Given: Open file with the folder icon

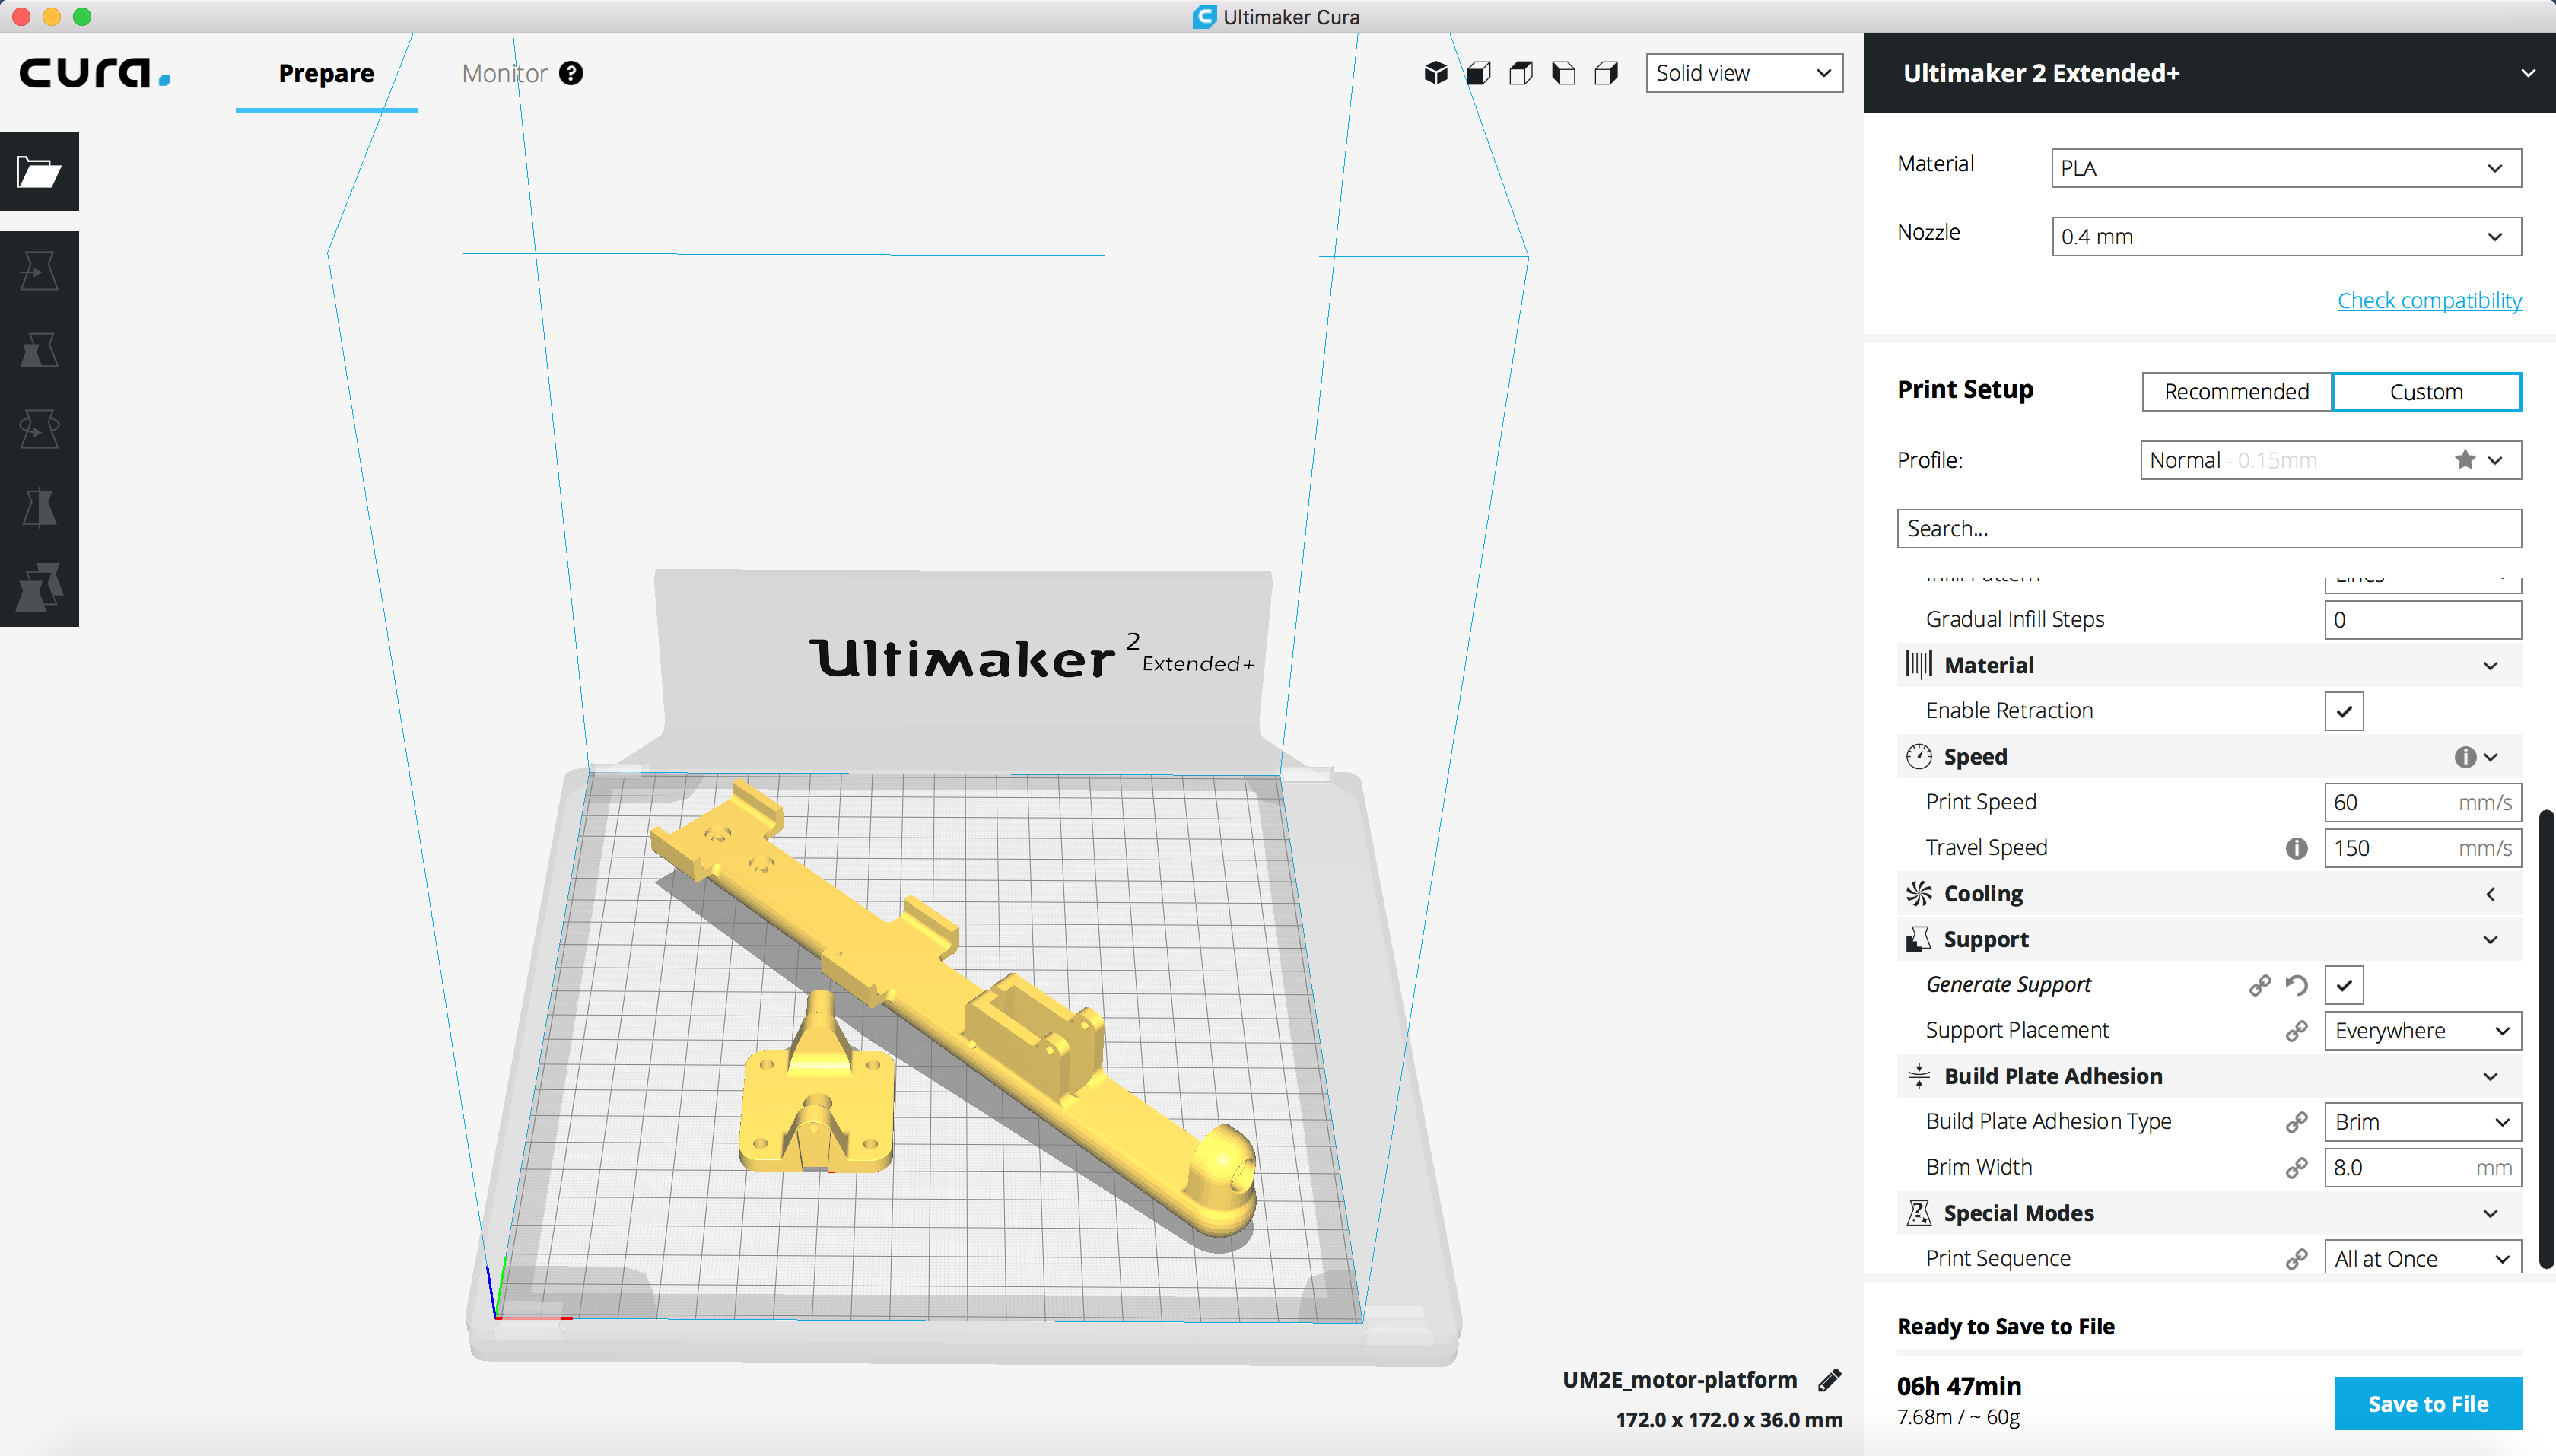Looking at the screenshot, I should click(39, 172).
